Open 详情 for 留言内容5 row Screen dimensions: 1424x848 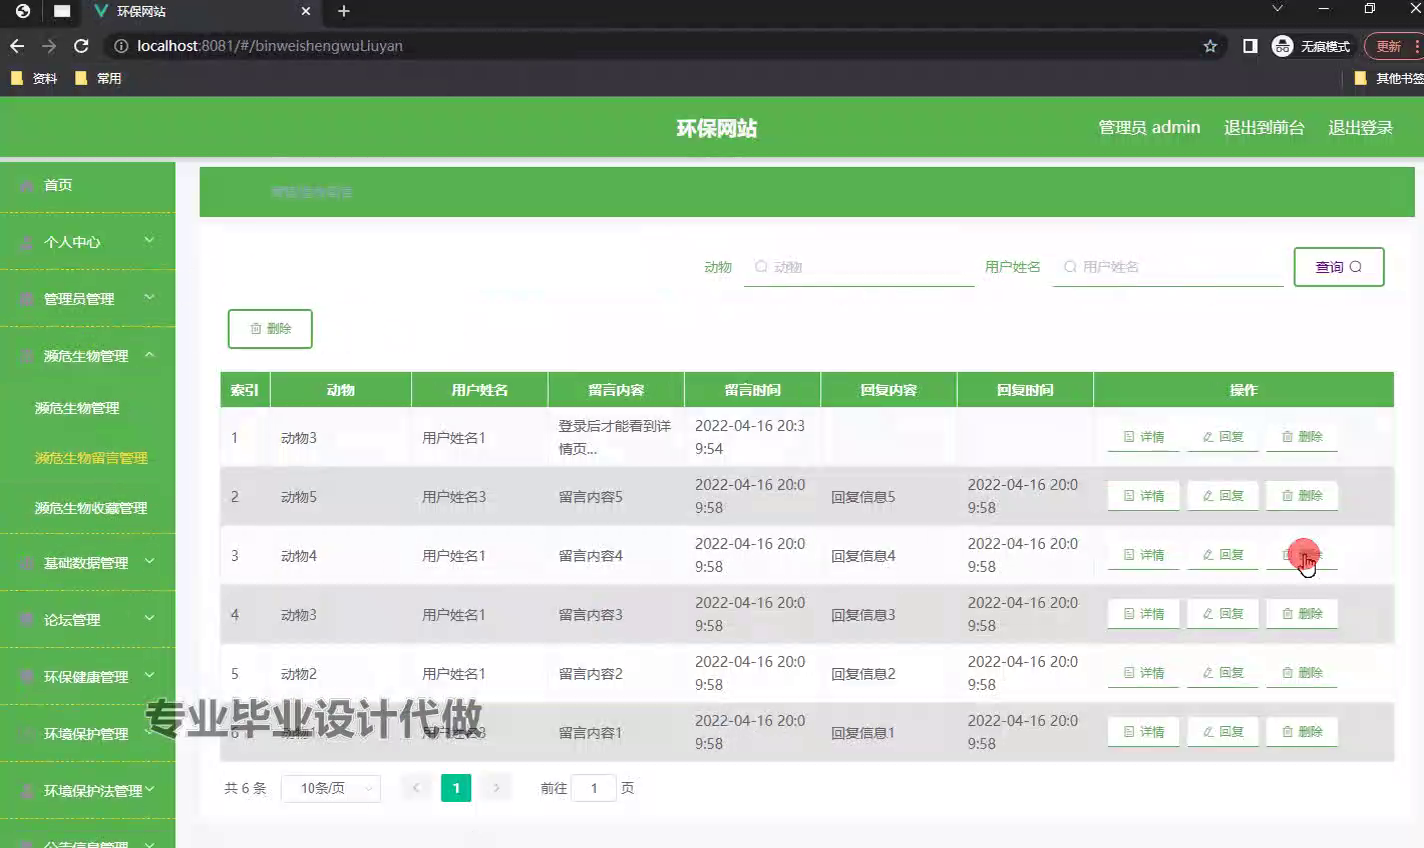1143,496
